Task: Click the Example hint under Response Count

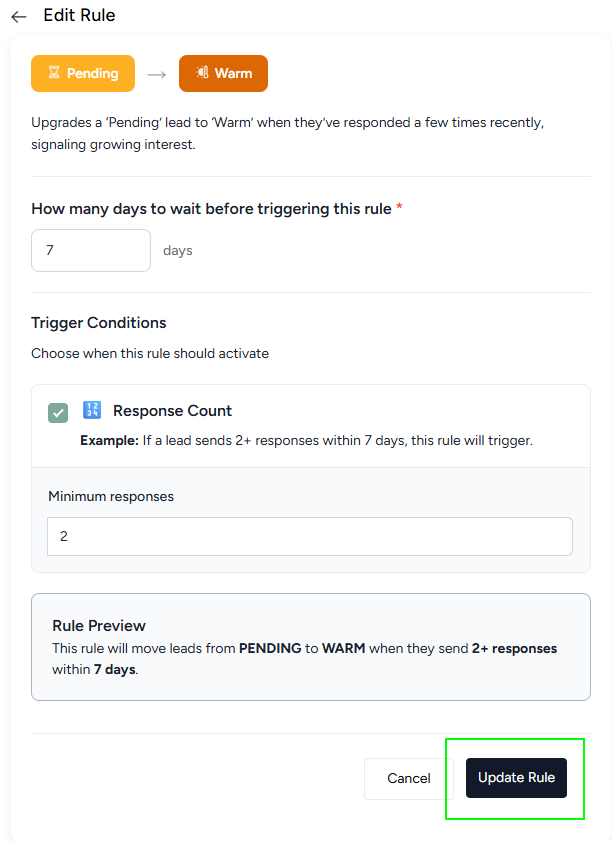Action: pyautogui.click(x=306, y=440)
